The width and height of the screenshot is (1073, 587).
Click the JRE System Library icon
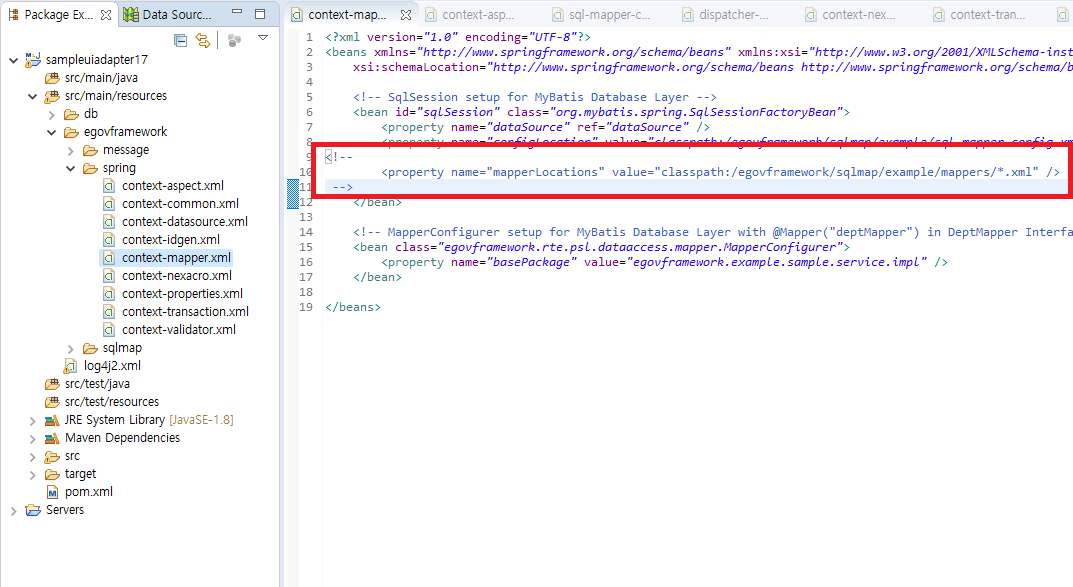point(52,420)
